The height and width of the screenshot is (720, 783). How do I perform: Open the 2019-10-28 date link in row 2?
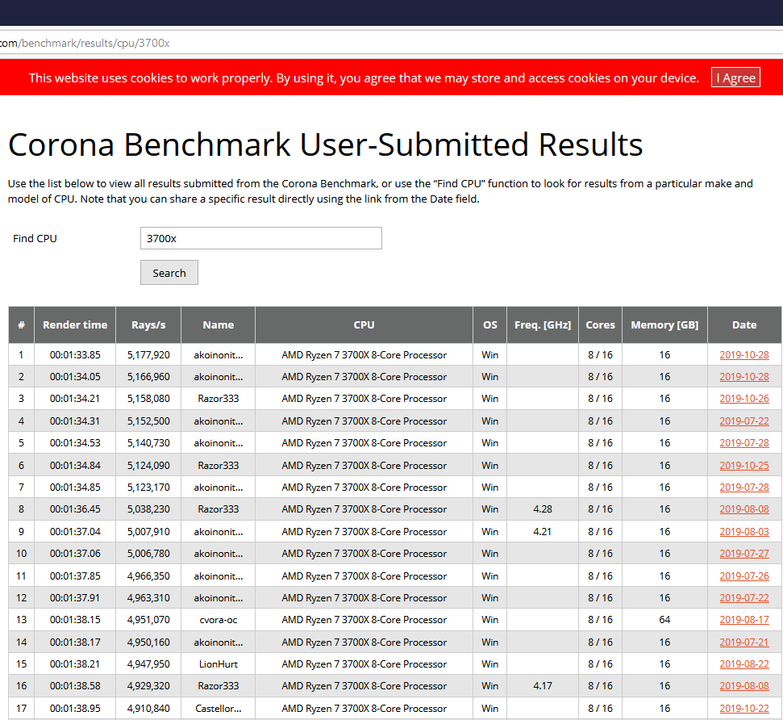click(744, 377)
